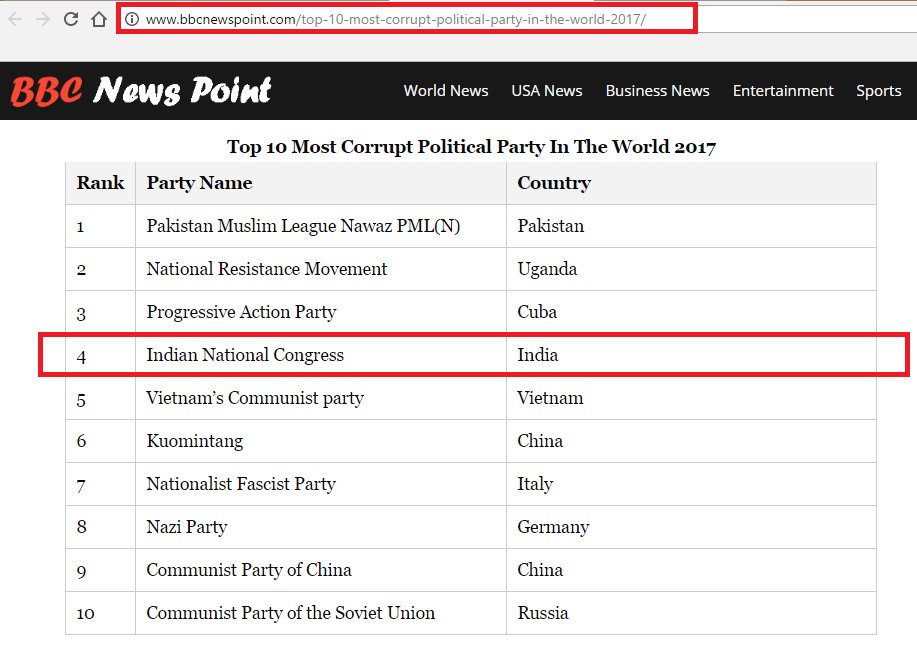Select China cell in Kuomintang row
The image size is (917, 656).
pos(691,441)
